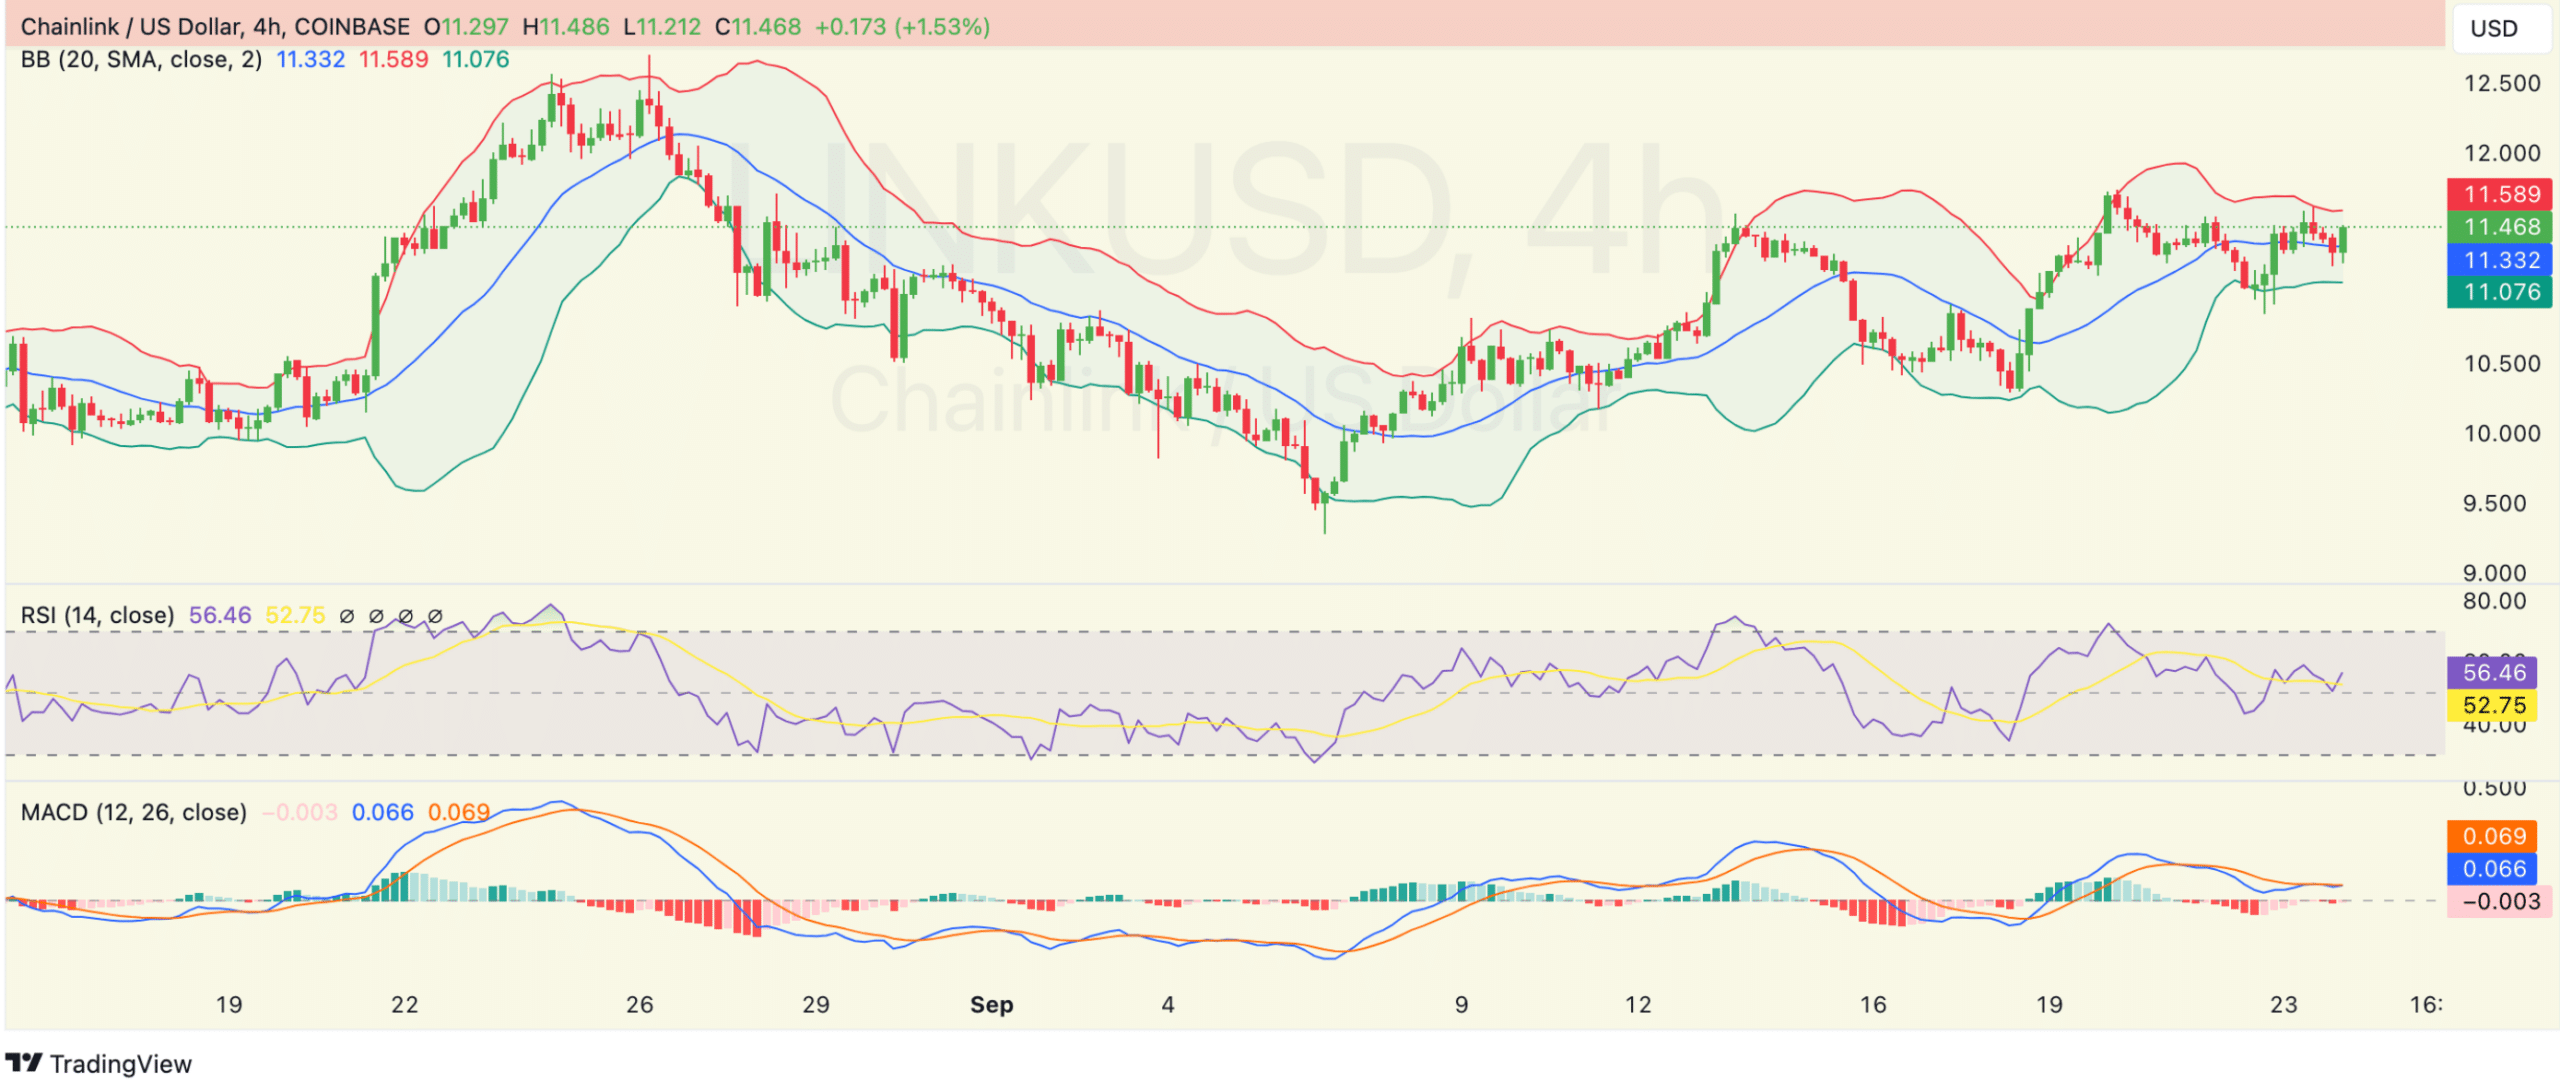Screen dimensions: 2560x1082
Task: Click the +0.173 (+1.53%) change value
Action: click(x=902, y=27)
